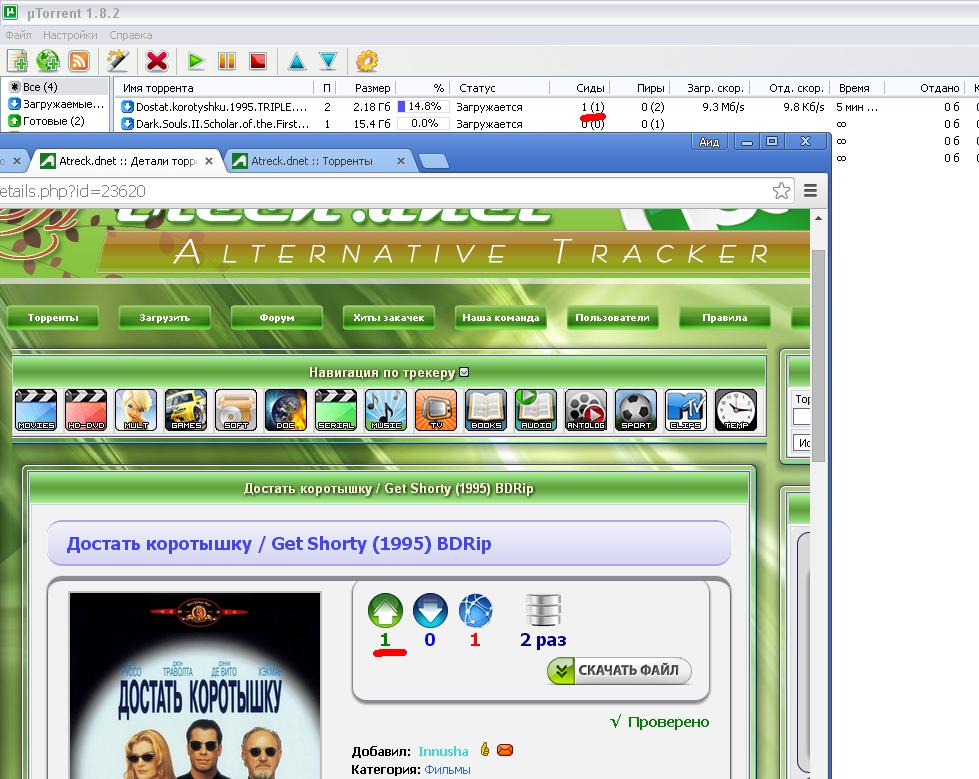This screenshot has height=779, width=979.
Task: Open the RSS feed toolbar icon
Action: pos(79,61)
